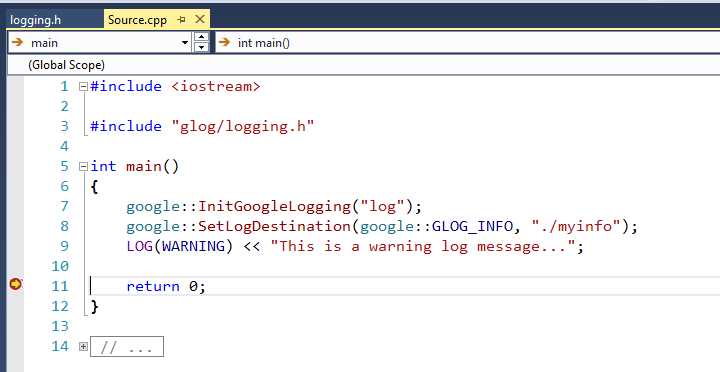Click the collapsed // ... comment box
Viewport: 720px width, 372px height.
point(127,347)
